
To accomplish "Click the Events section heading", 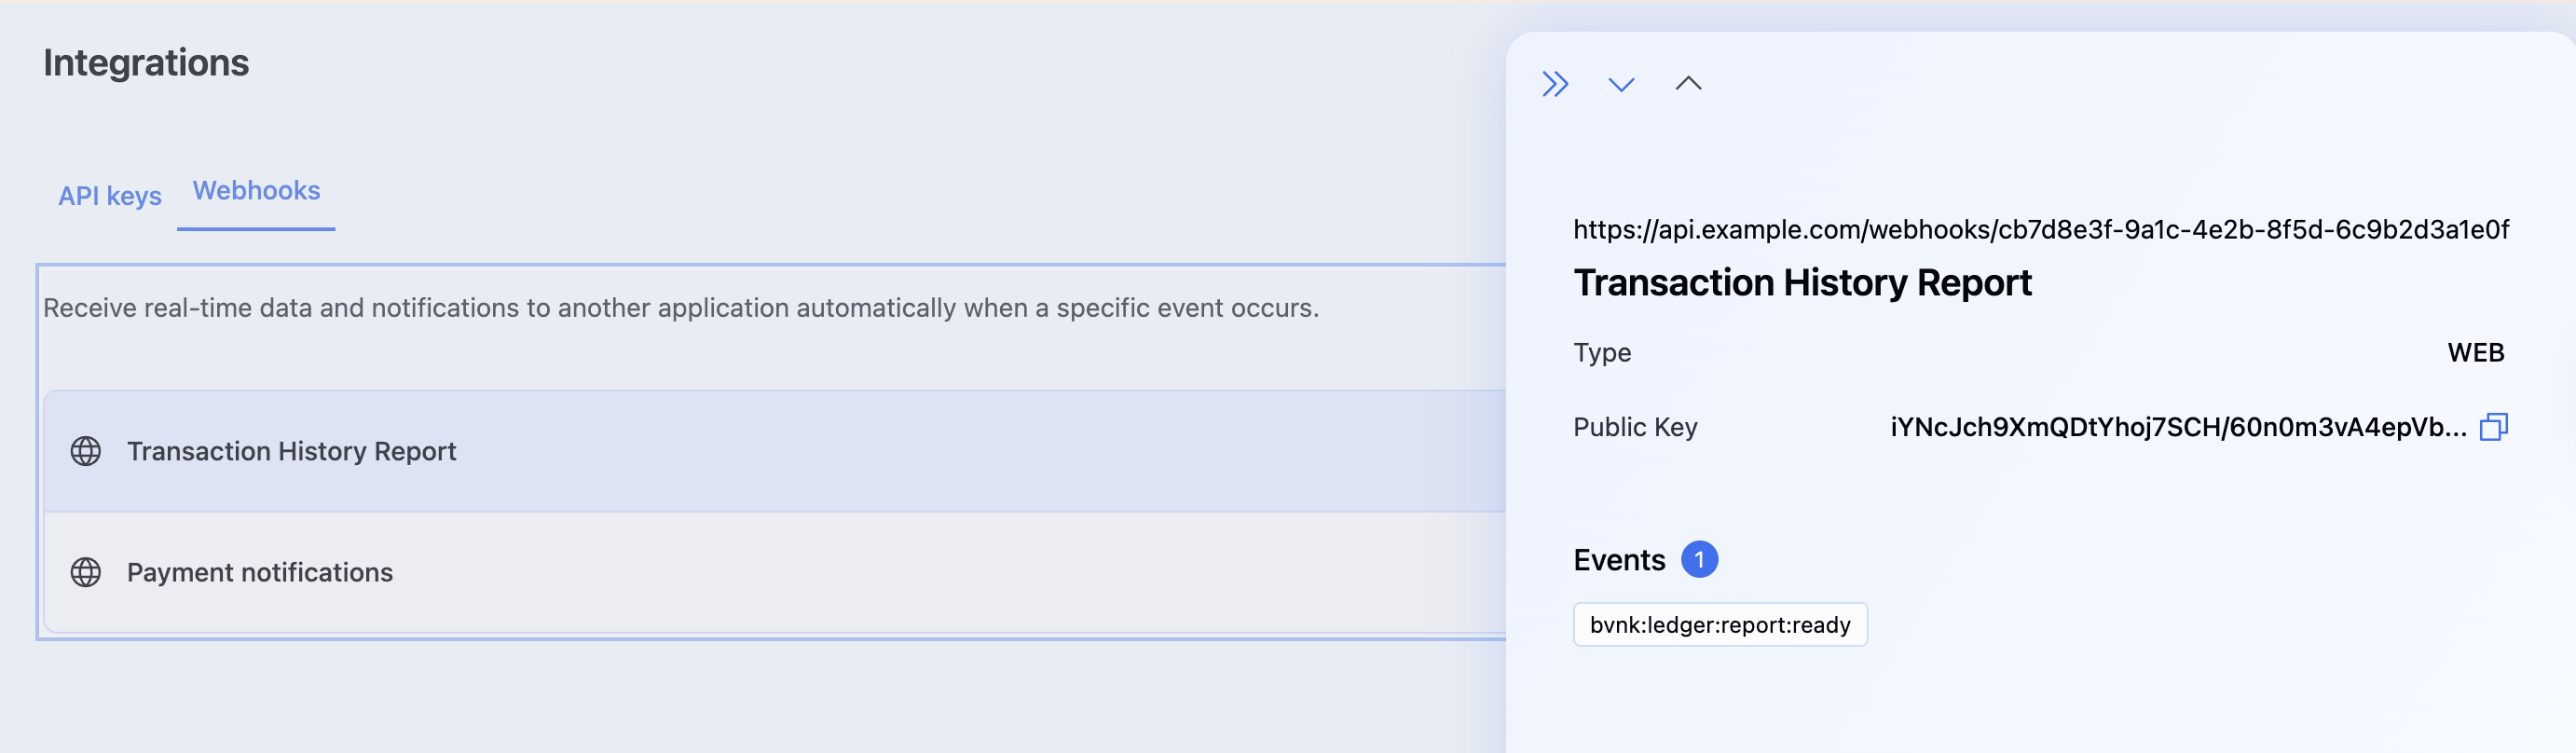I will pos(1619,560).
